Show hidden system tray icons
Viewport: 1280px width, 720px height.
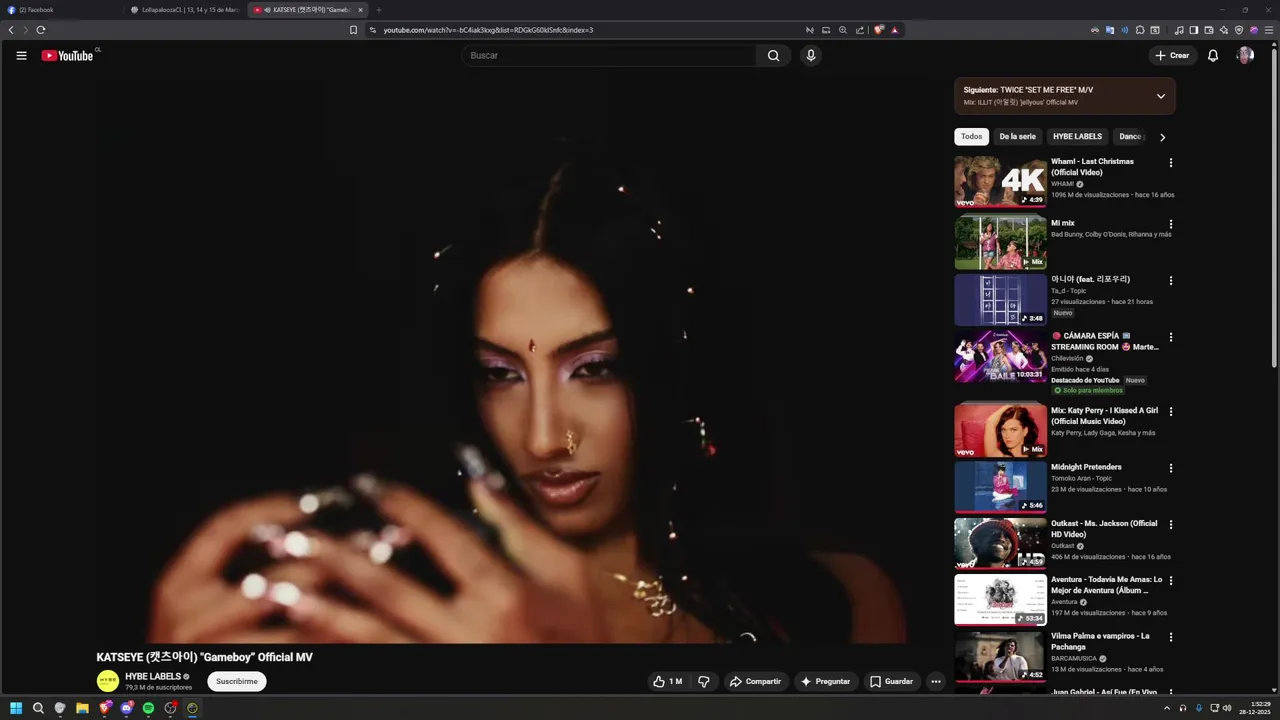(x=1166, y=708)
